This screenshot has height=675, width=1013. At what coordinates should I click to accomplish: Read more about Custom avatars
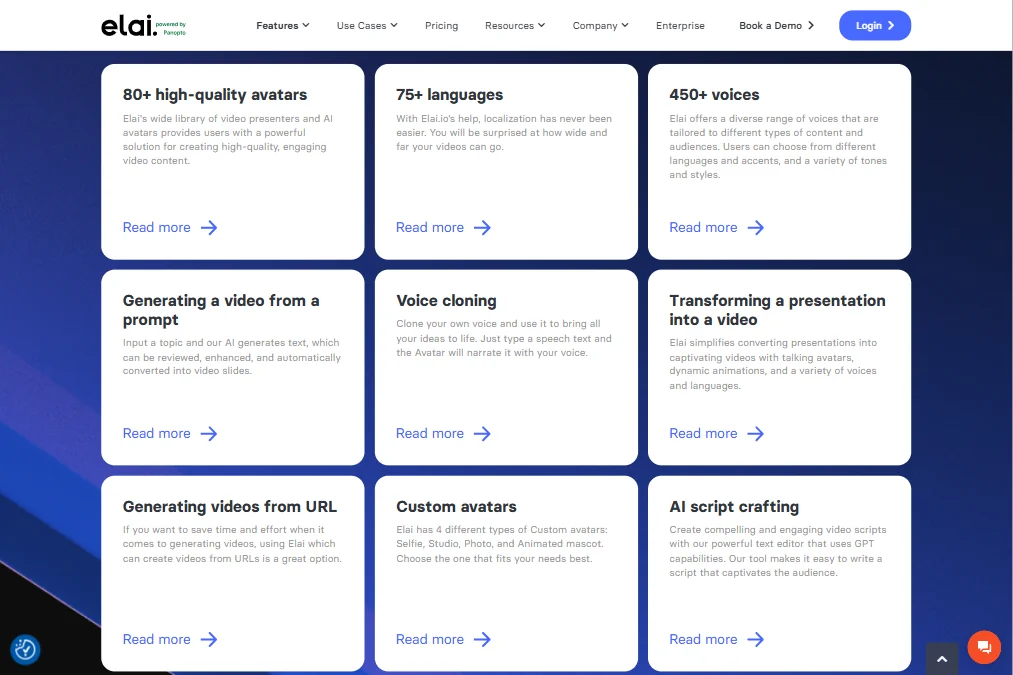(x=443, y=639)
